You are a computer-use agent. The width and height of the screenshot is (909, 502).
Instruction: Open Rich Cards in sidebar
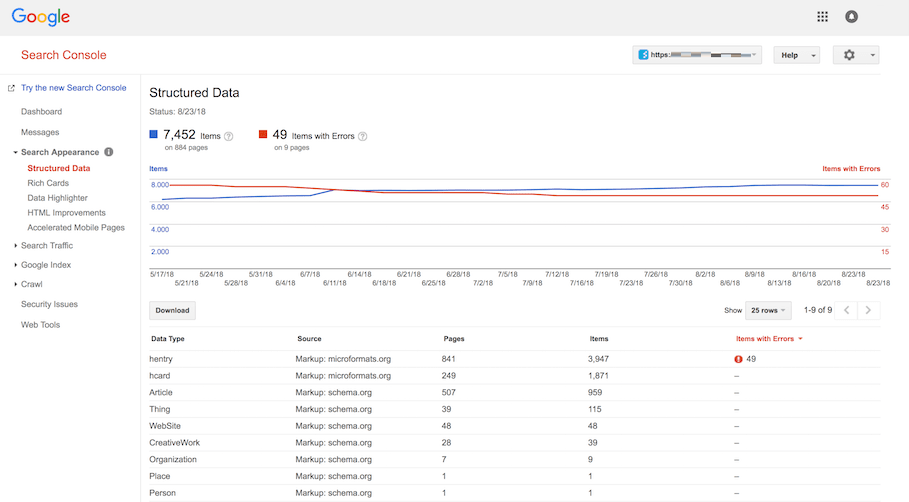48,183
